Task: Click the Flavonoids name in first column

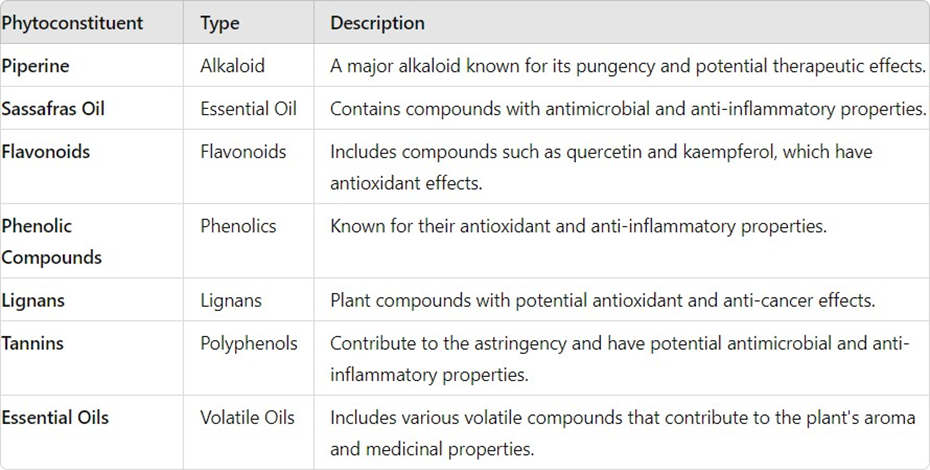Action: click(x=46, y=152)
